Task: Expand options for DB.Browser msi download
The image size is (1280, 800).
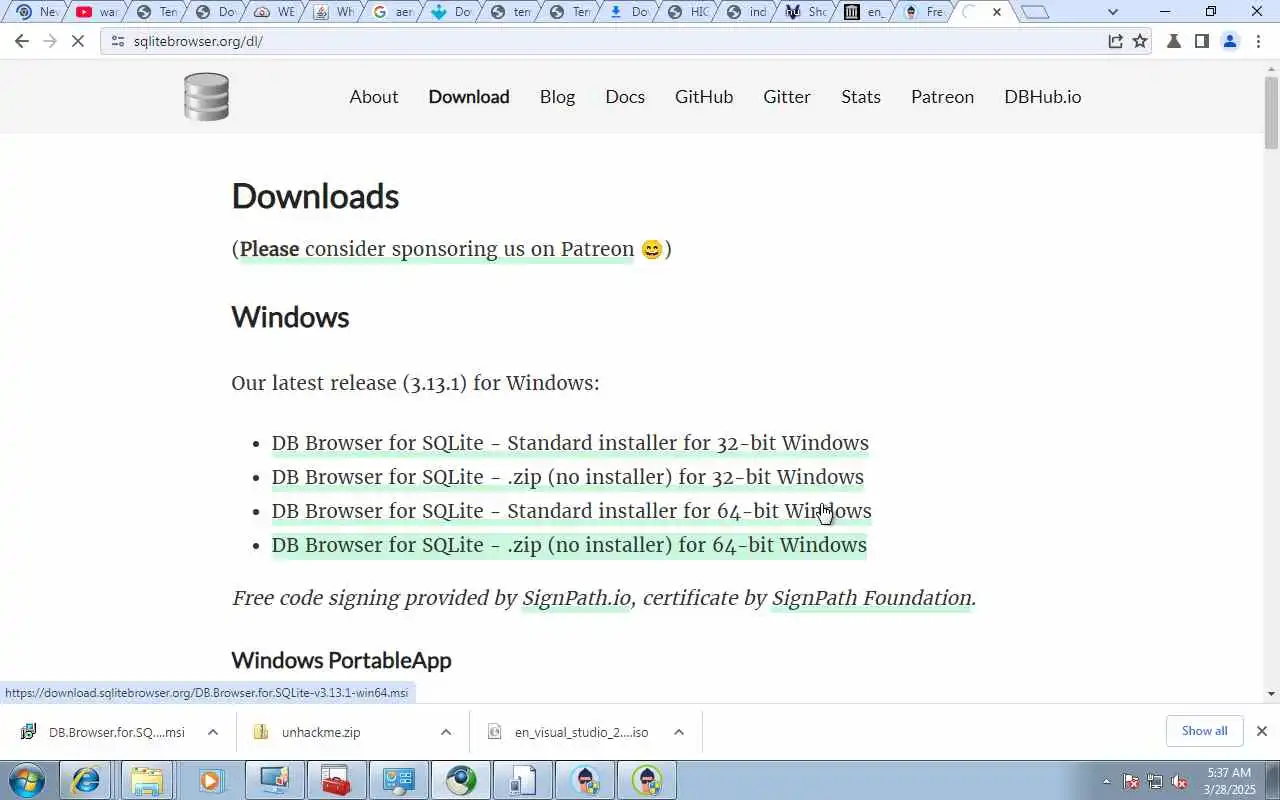Action: click(x=213, y=732)
